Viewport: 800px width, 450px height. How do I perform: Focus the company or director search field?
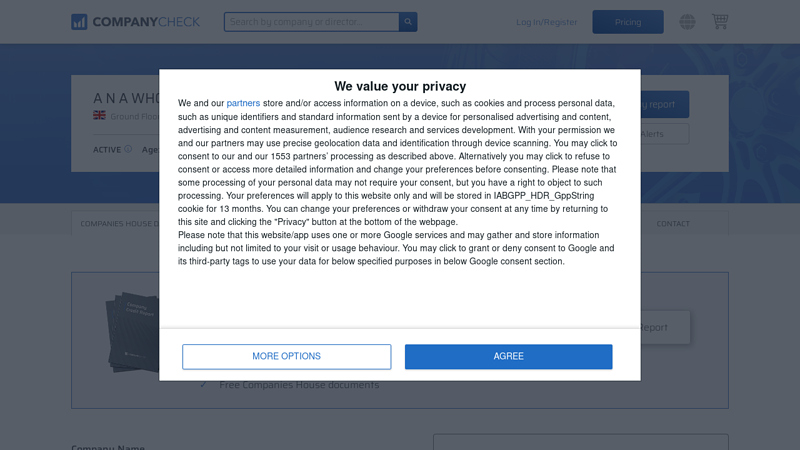tap(311, 22)
